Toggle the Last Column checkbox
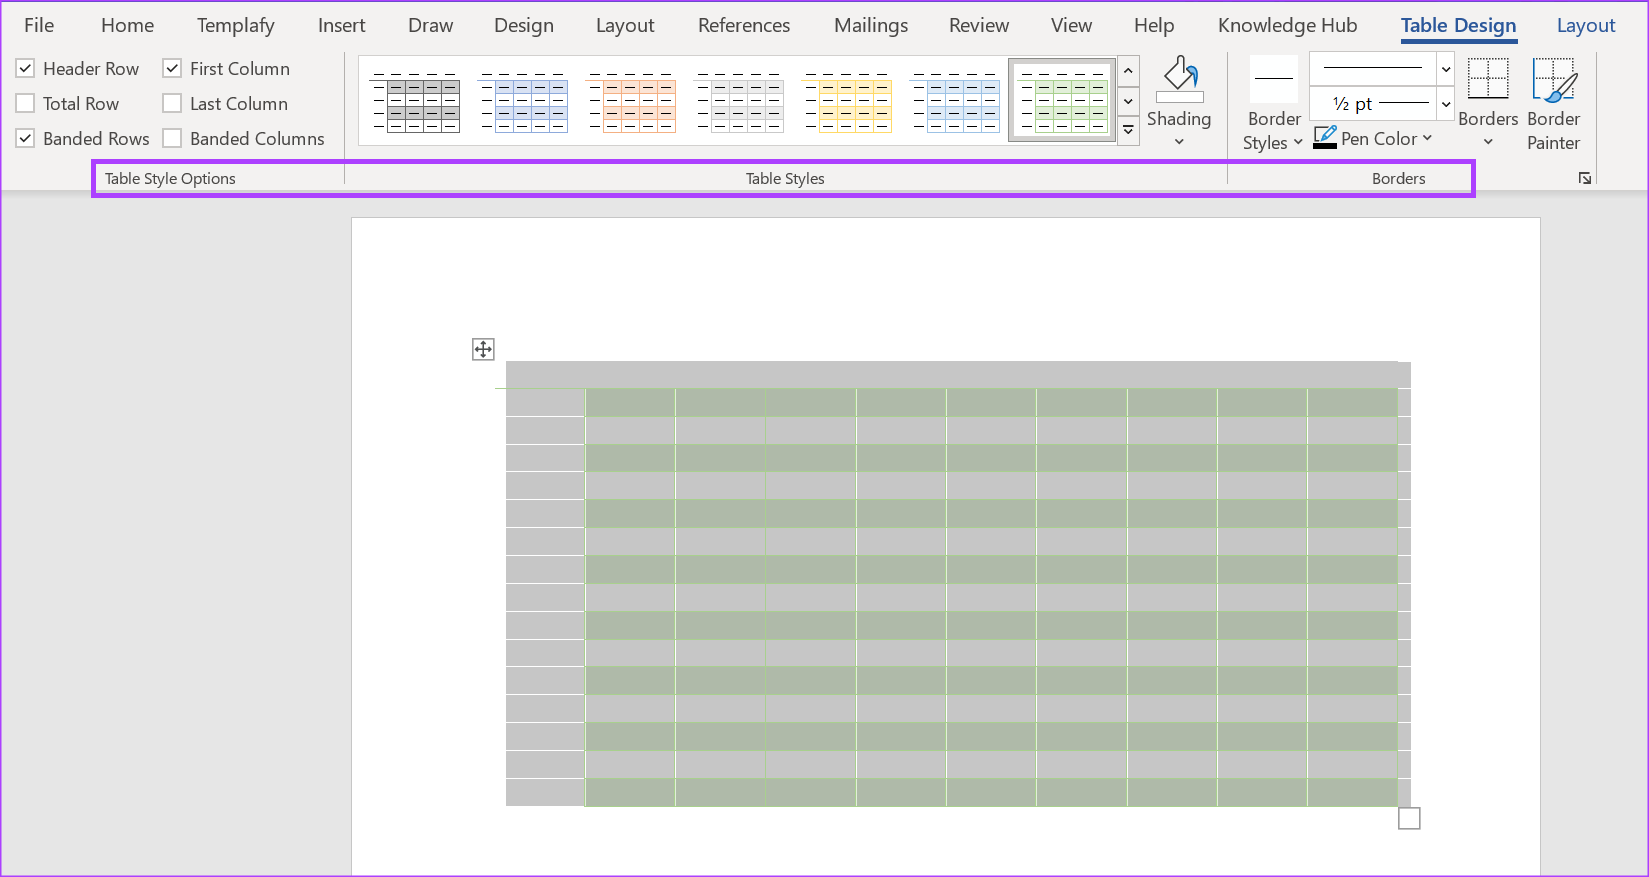1649x877 pixels. (173, 104)
